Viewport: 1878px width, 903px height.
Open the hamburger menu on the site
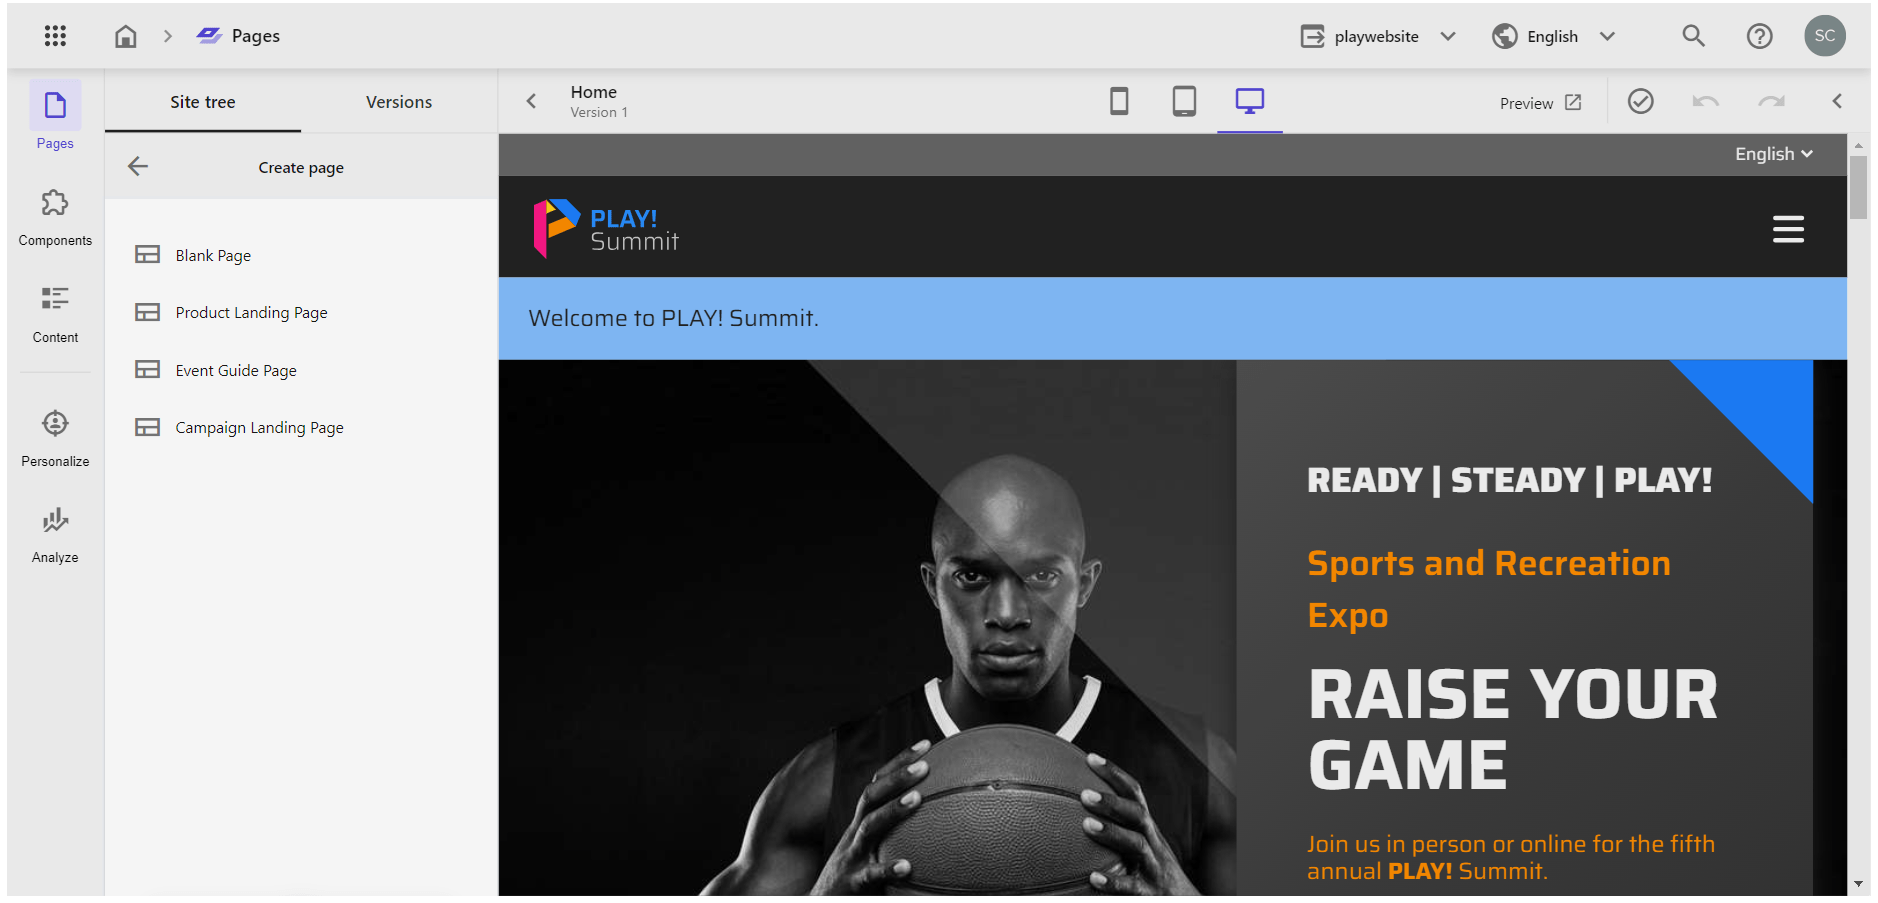coord(1788,229)
